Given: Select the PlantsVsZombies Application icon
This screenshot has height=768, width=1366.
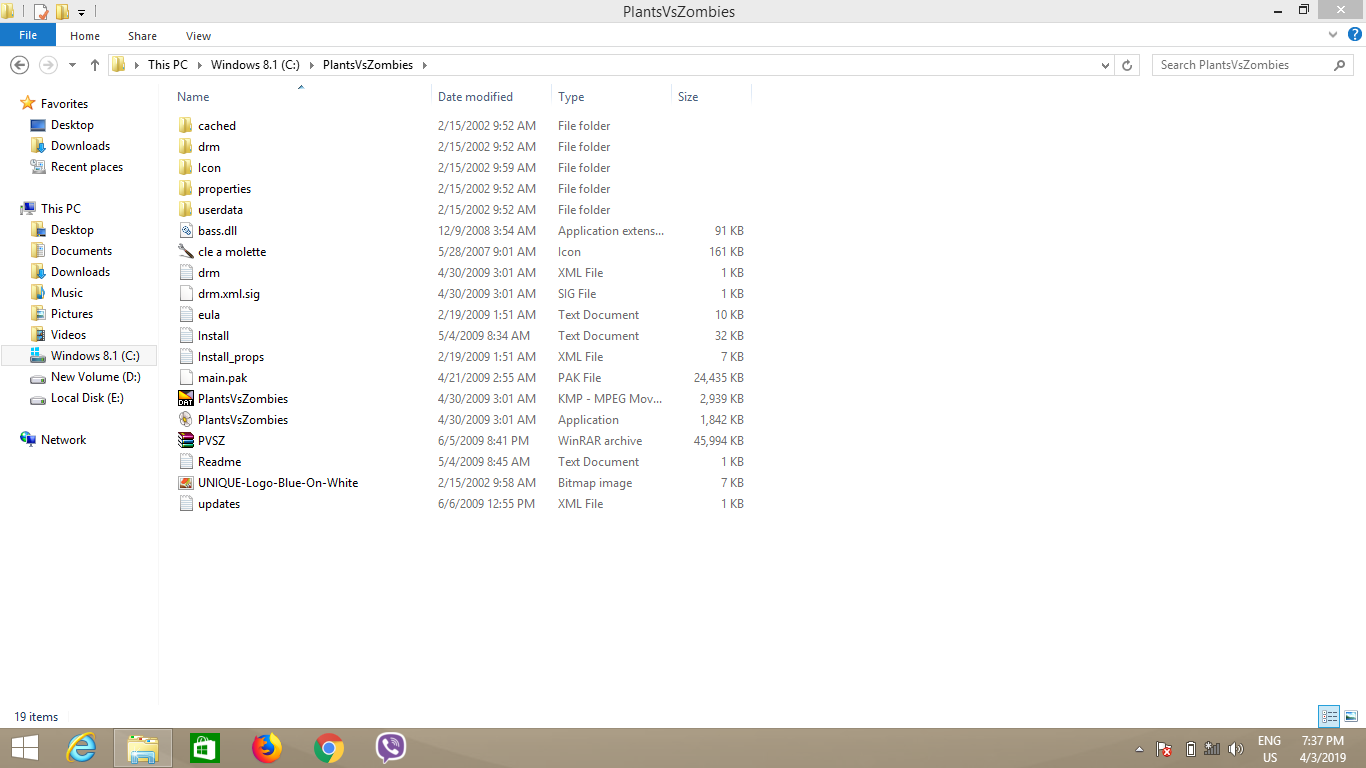Looking at the screenshot, I should click(185, 420).
